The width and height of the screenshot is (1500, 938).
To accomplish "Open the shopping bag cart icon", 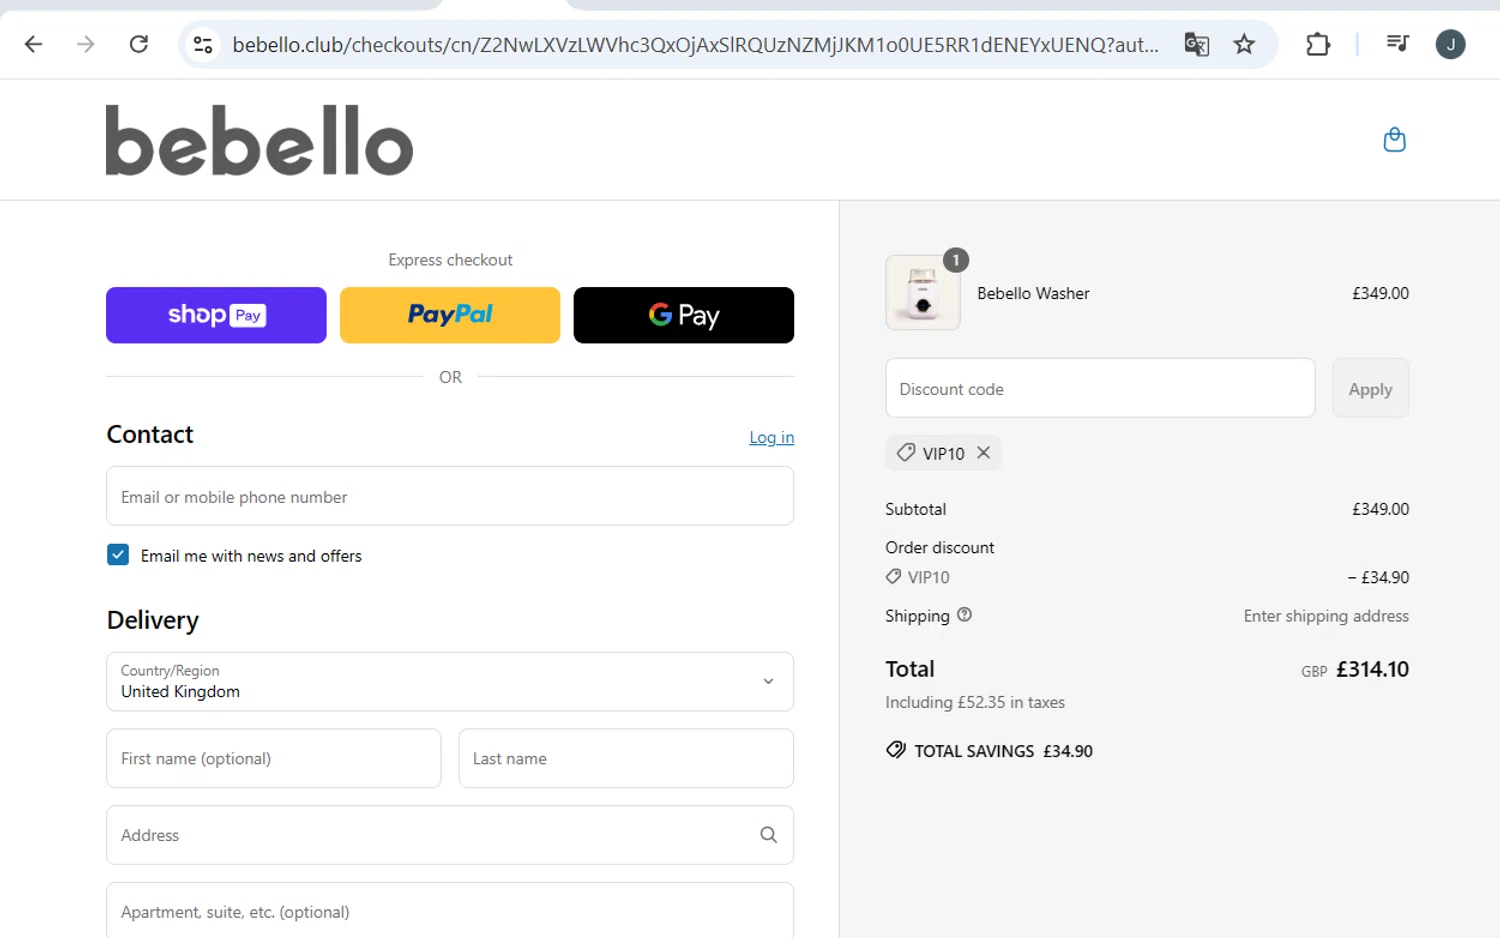I will pos(1394,140).
